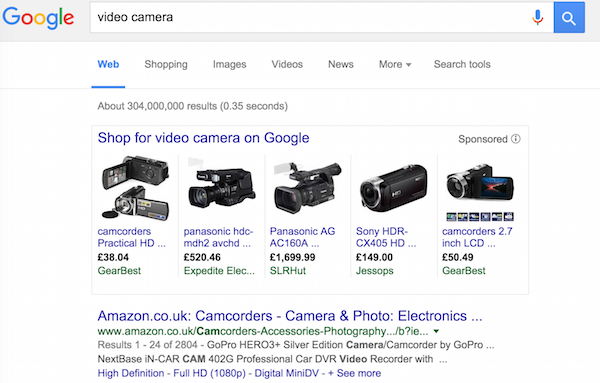Open camcorders Practical HD product link
The width and height of the screenshot is (600, 383).
point(132,237)
